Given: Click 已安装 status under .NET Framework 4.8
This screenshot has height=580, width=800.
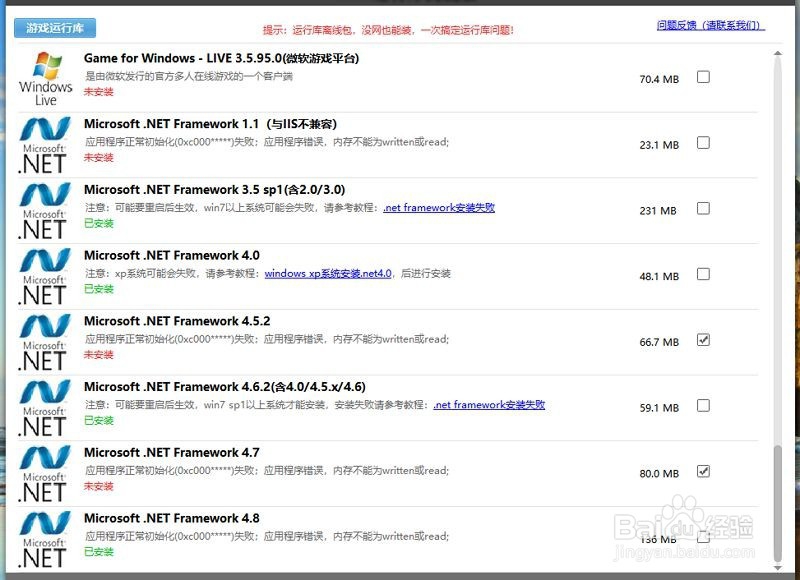Looking at the screenshot, I should [x=99, y=552].
